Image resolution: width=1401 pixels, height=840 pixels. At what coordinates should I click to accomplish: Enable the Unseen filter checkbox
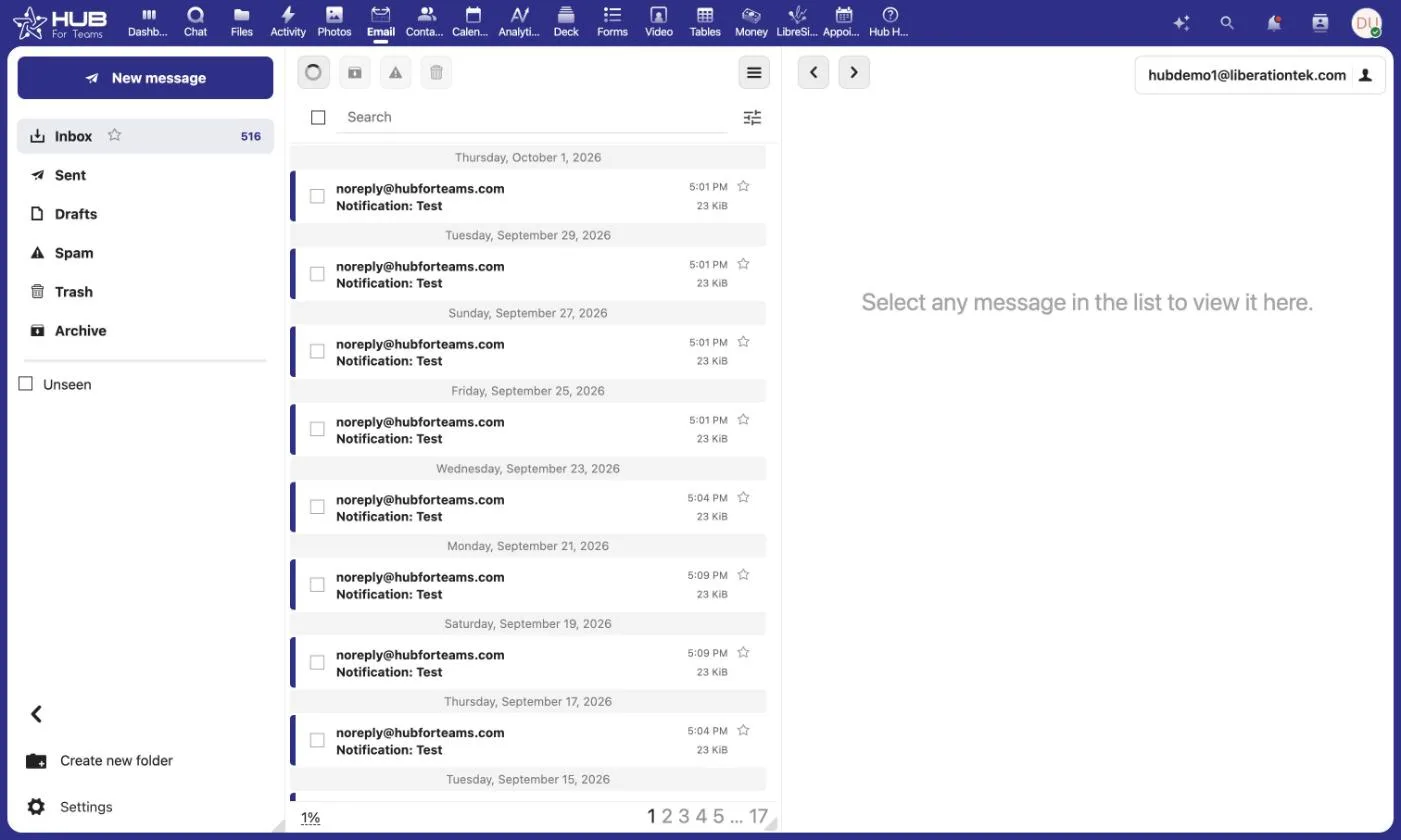click(x=26, y=384)
